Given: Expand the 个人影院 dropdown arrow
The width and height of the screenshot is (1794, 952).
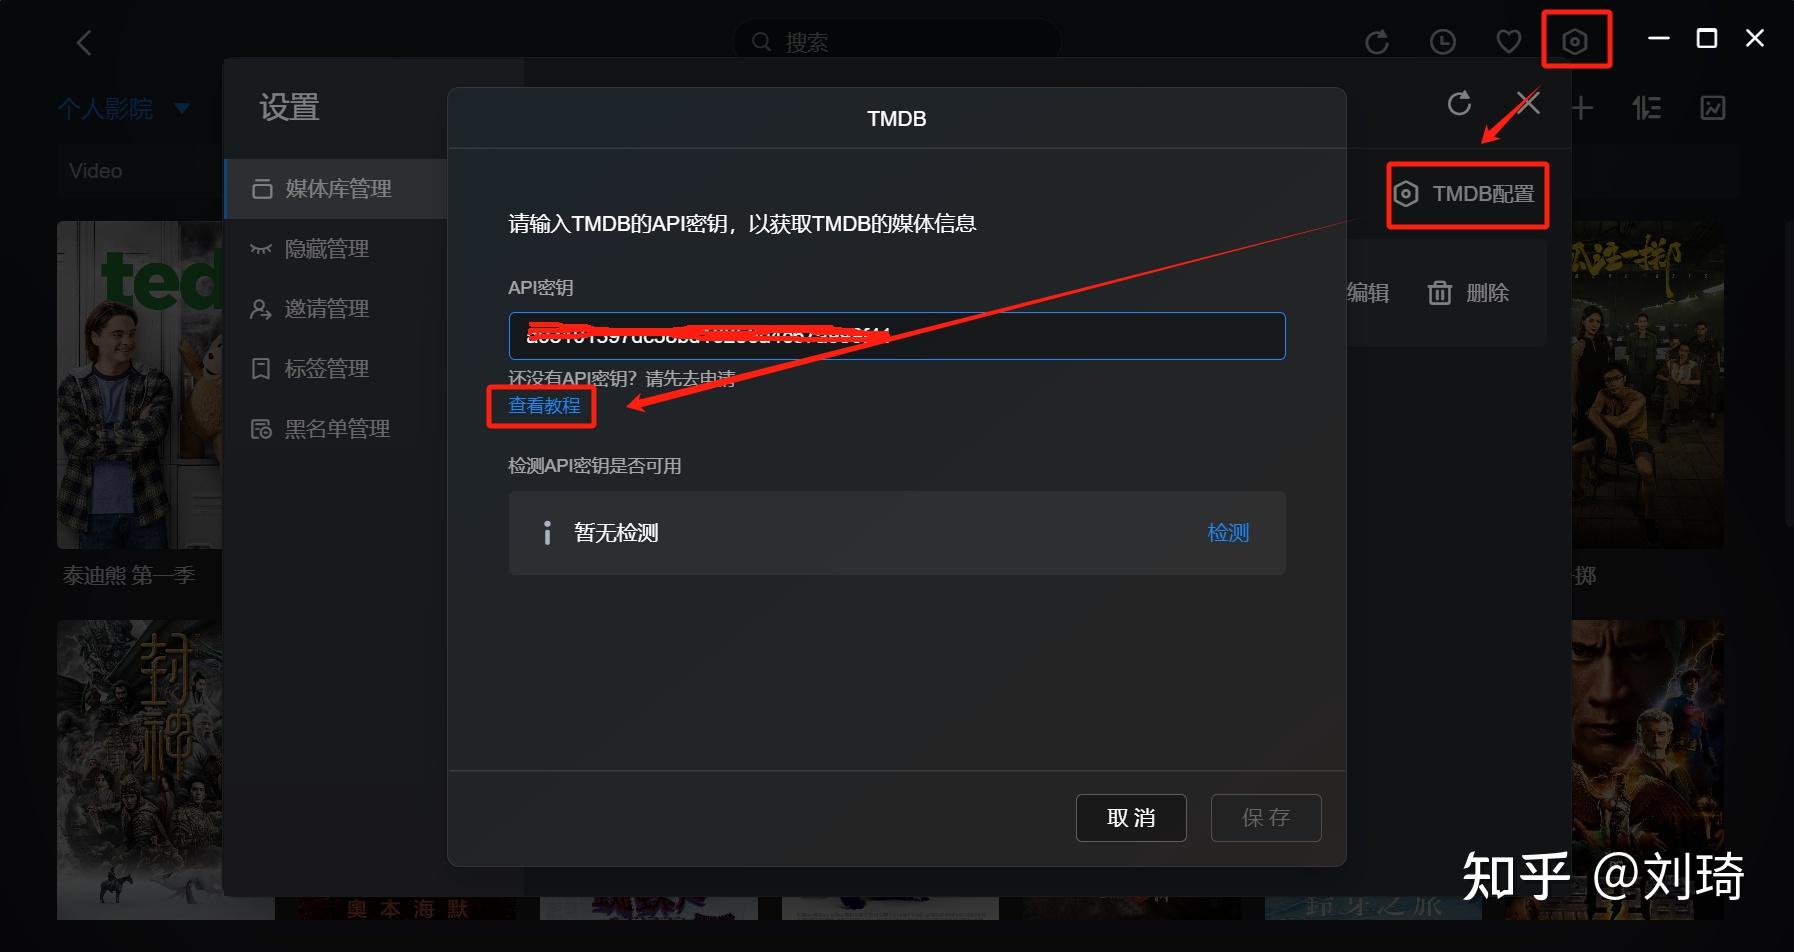Looking at the screenshot, I should pos(182,108).
